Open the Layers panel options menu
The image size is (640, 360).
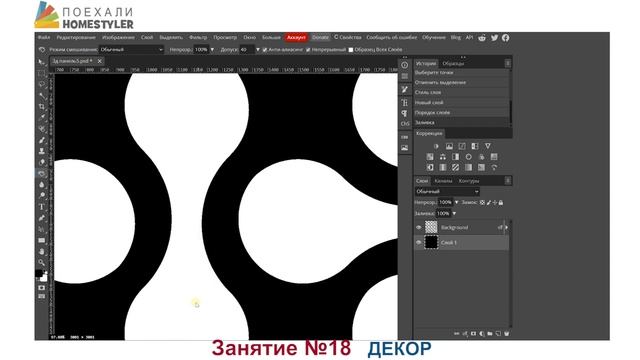507,180
